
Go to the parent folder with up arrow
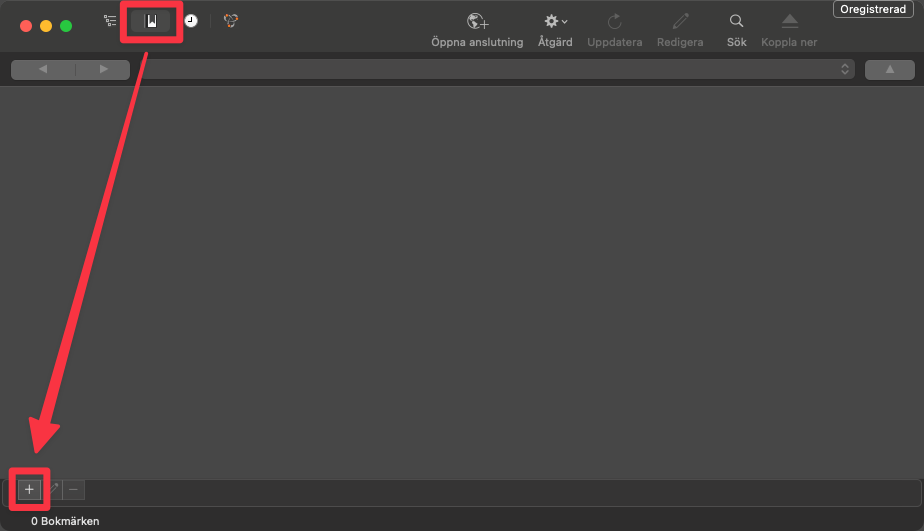pos(889,69)
